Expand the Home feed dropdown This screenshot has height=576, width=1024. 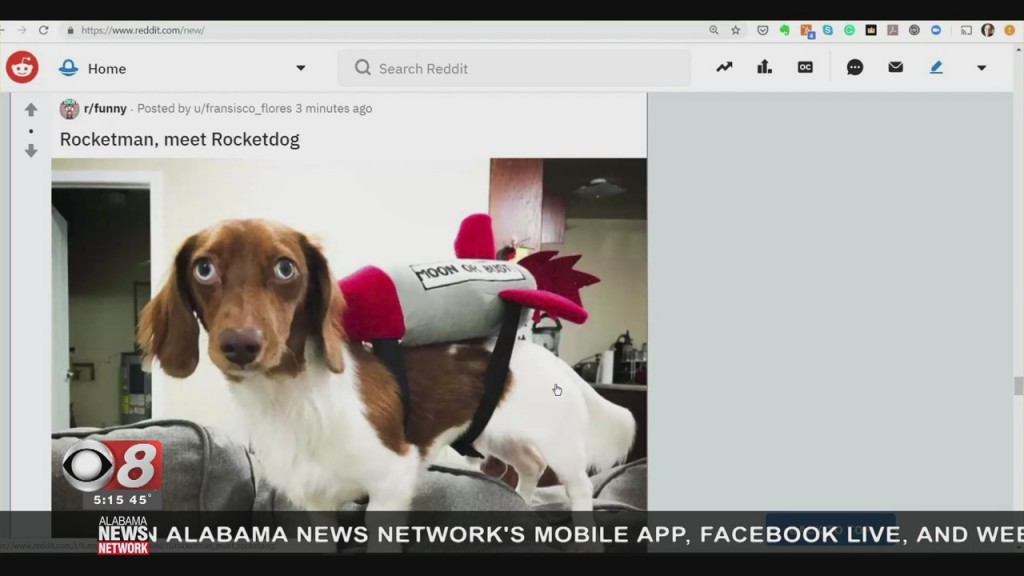coord(300,68)
